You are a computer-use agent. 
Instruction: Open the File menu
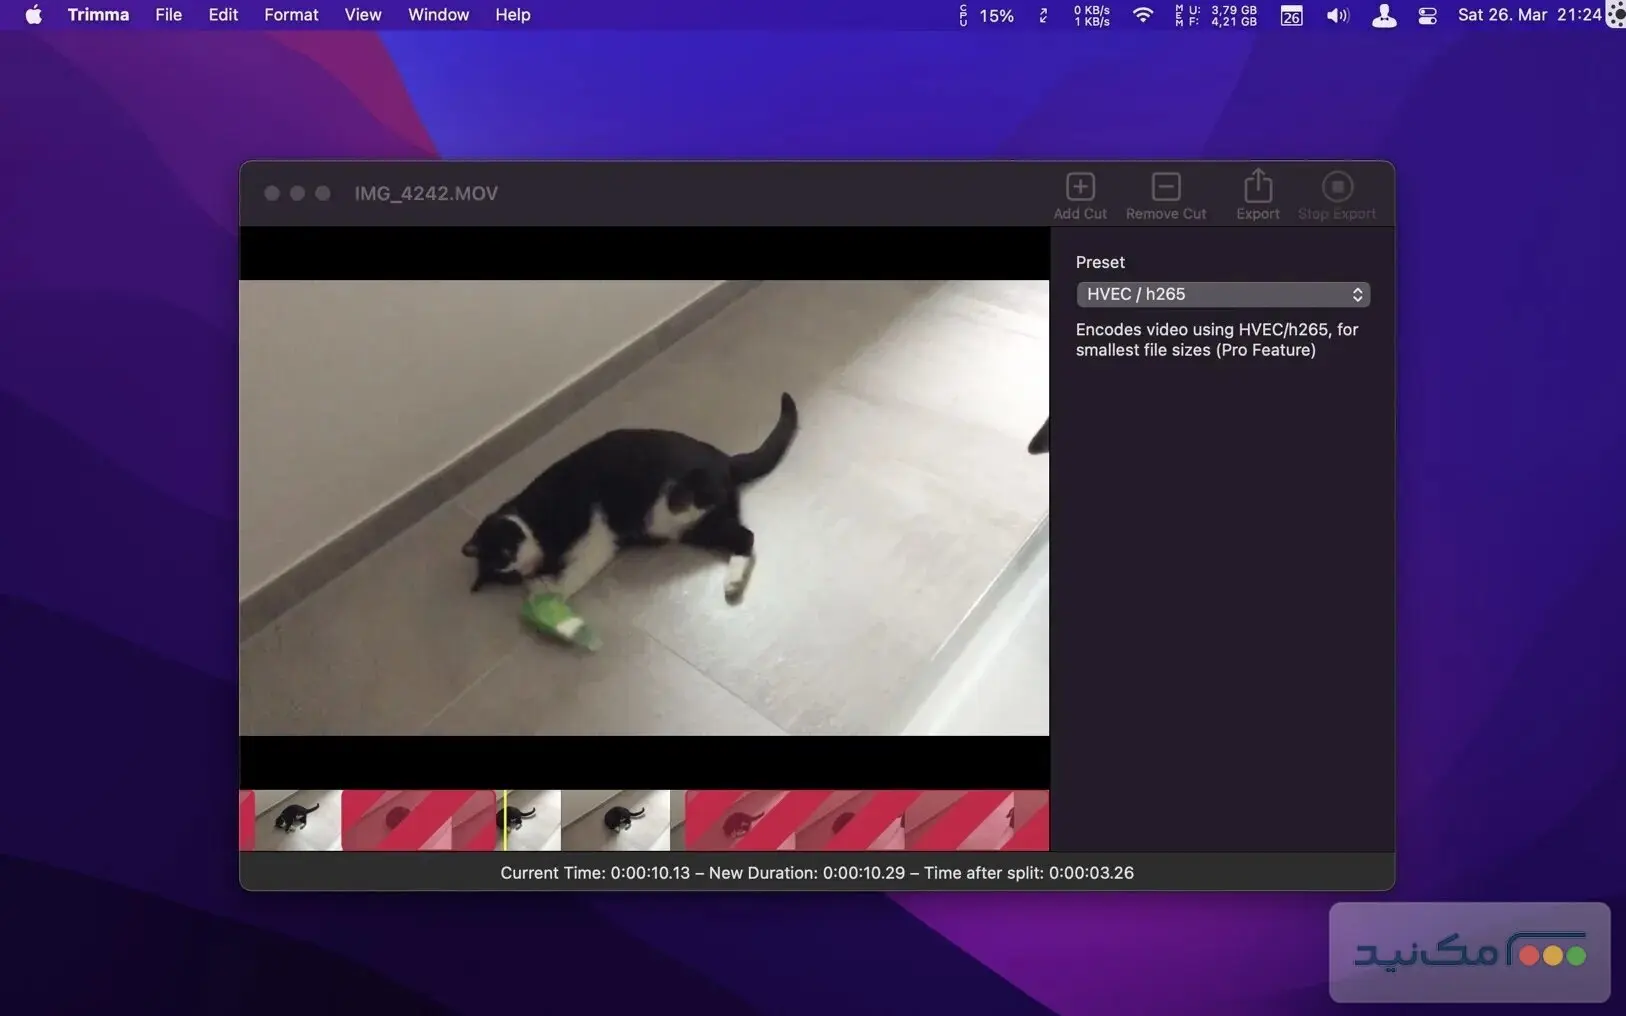(x=168, y=15)
